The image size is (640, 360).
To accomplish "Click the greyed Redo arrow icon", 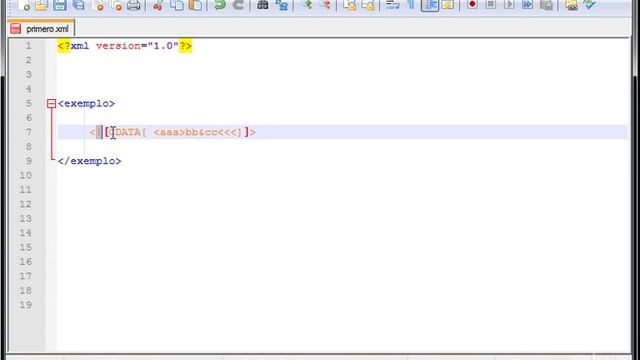I will pyautogui.click(x=238, y=5).
